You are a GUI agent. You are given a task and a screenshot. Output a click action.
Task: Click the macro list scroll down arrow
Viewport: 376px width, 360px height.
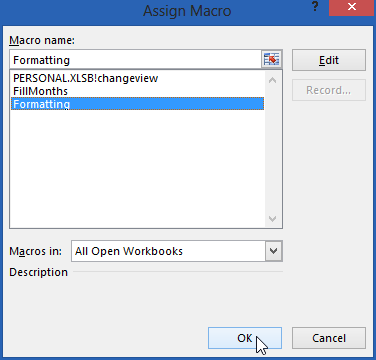pos(273,219)
